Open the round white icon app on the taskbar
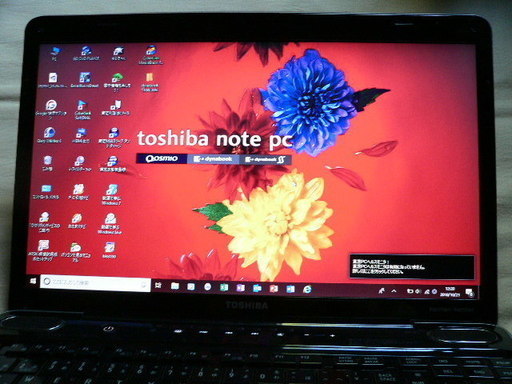This screenshot has width=512, height=384. click(207, 286)
